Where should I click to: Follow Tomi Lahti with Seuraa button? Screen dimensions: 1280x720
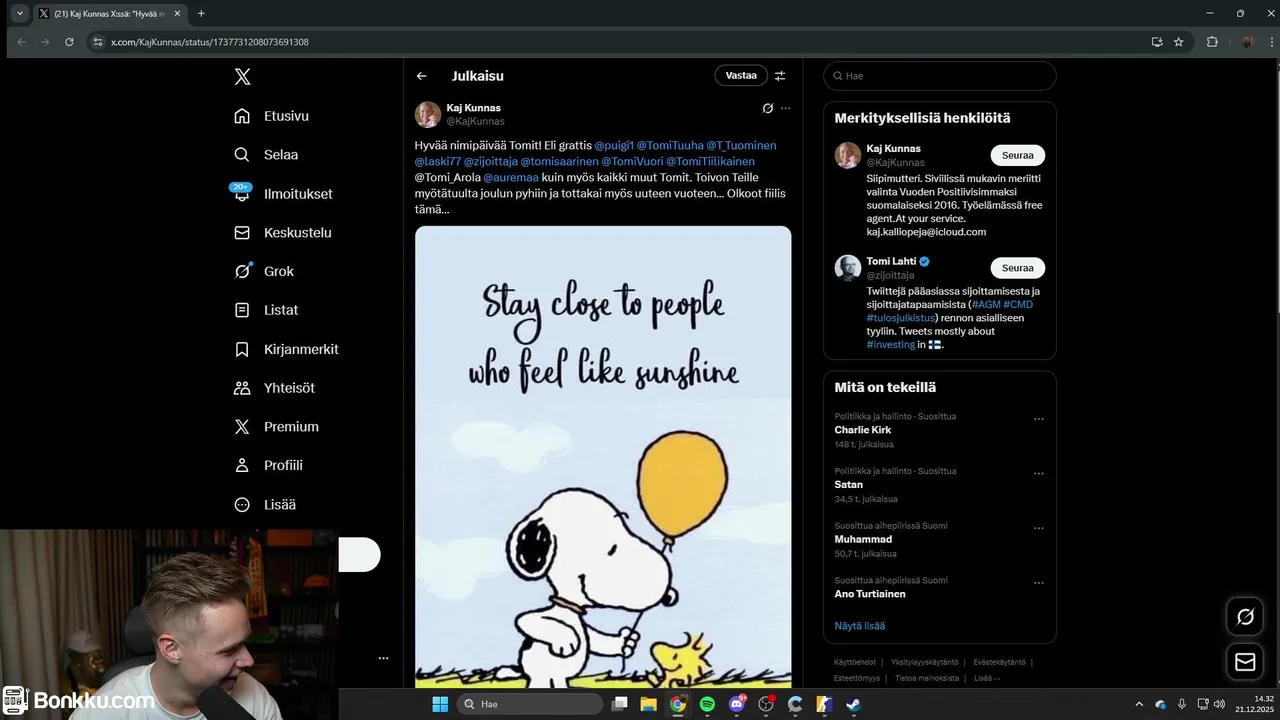pyautogui.click(x=1017, y=268)
